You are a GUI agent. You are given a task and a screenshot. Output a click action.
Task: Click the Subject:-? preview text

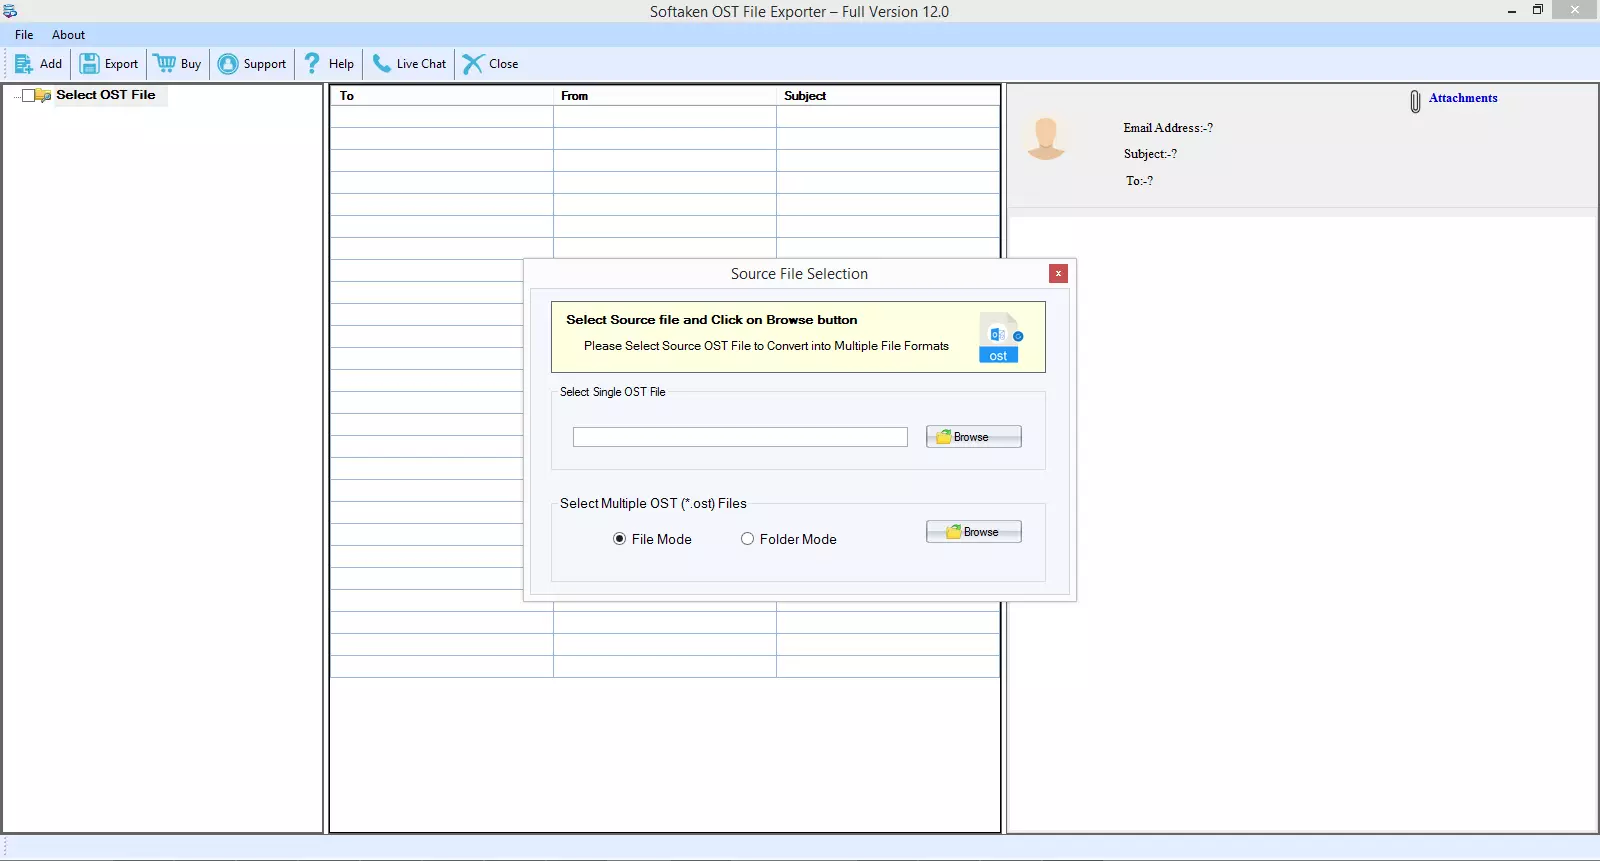1150,154
